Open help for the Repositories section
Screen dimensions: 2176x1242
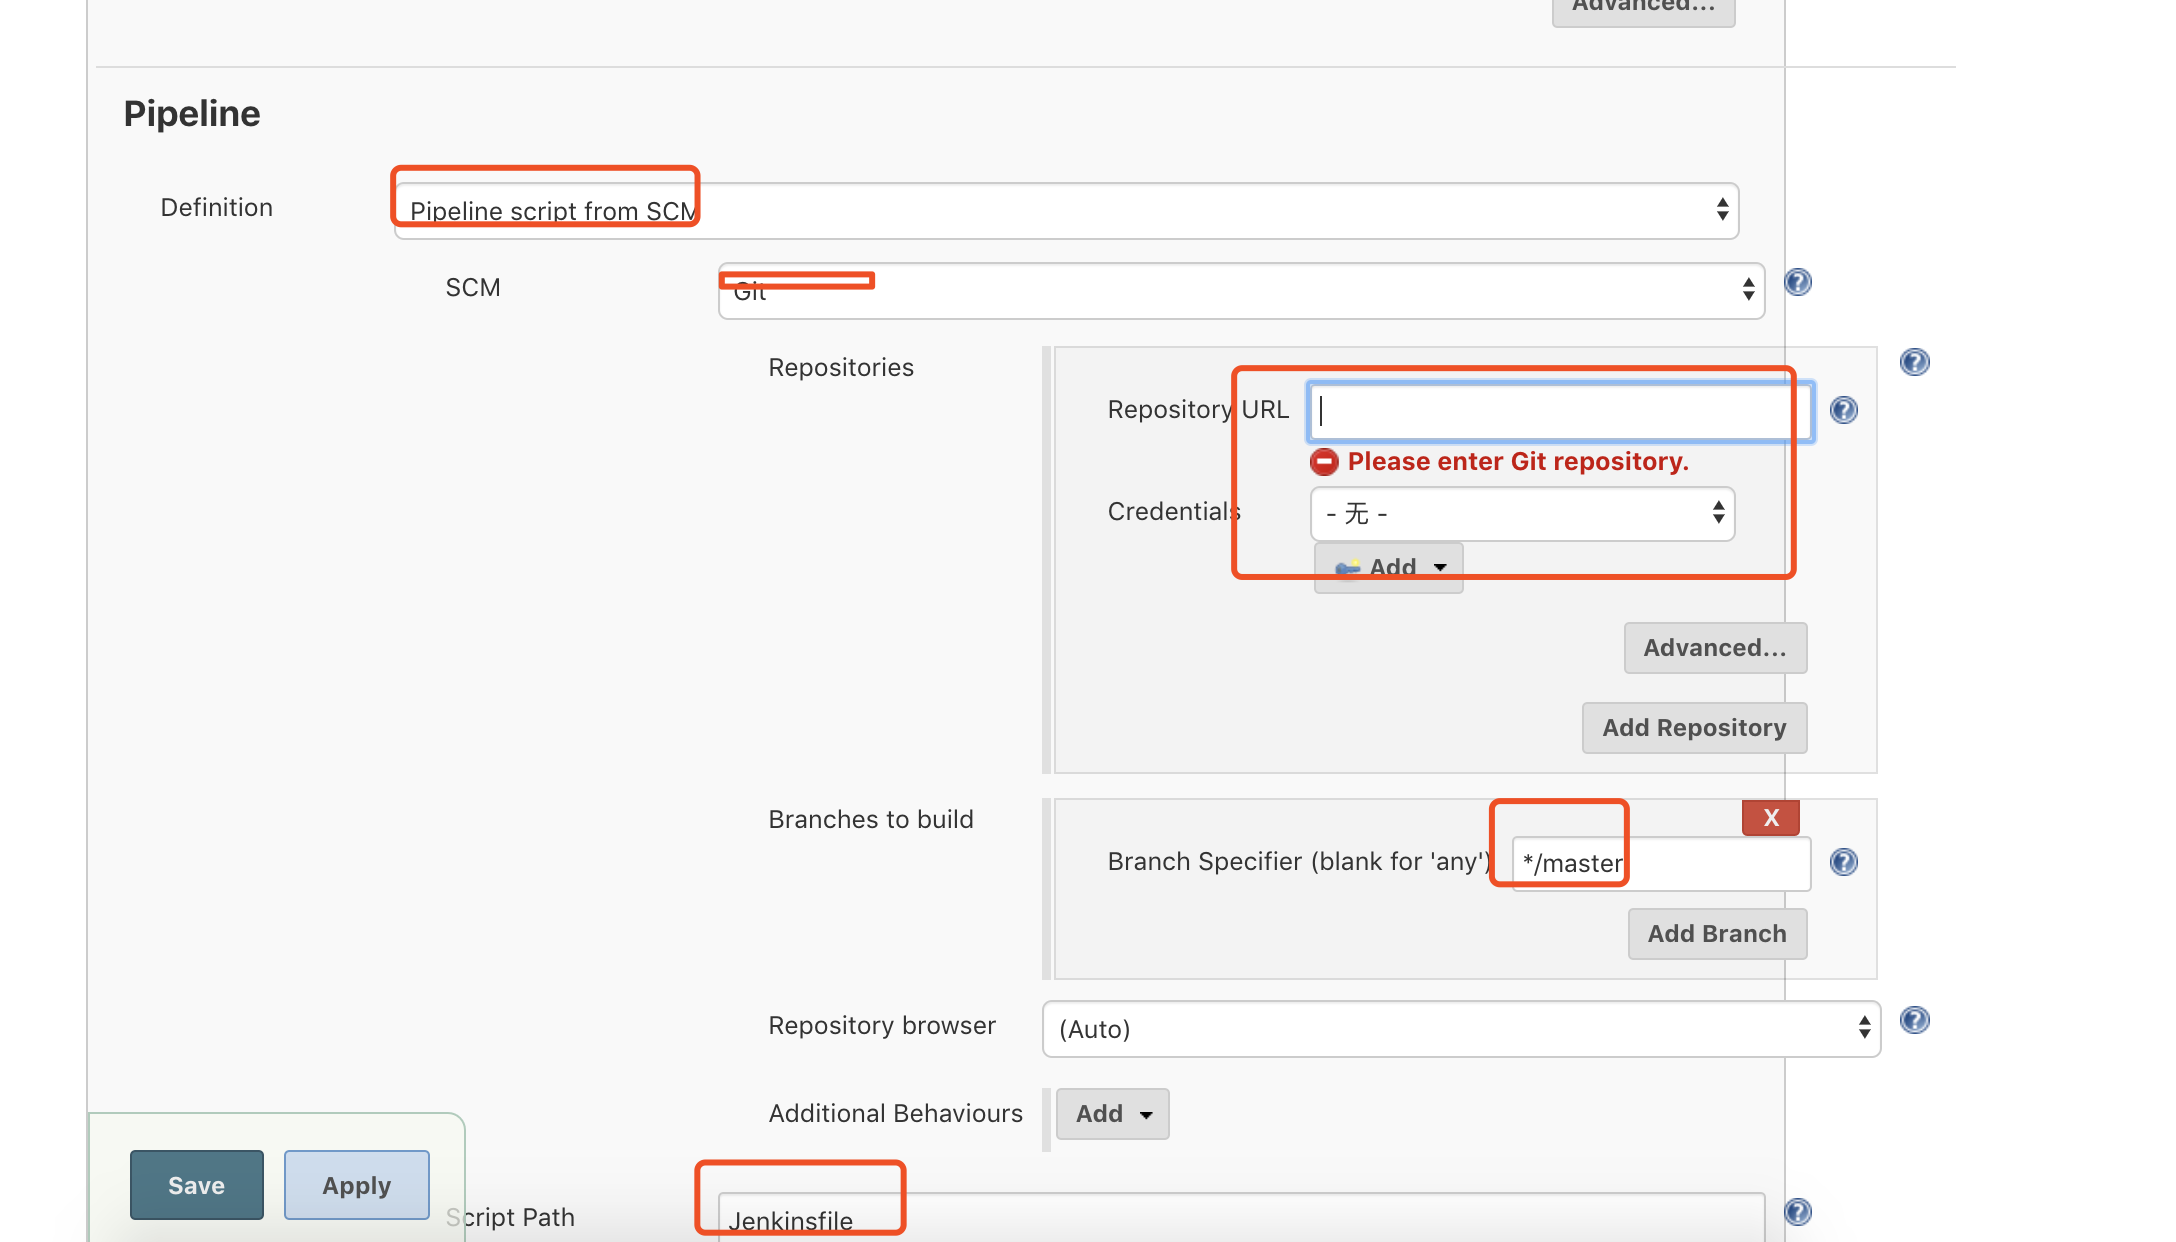1914,361
